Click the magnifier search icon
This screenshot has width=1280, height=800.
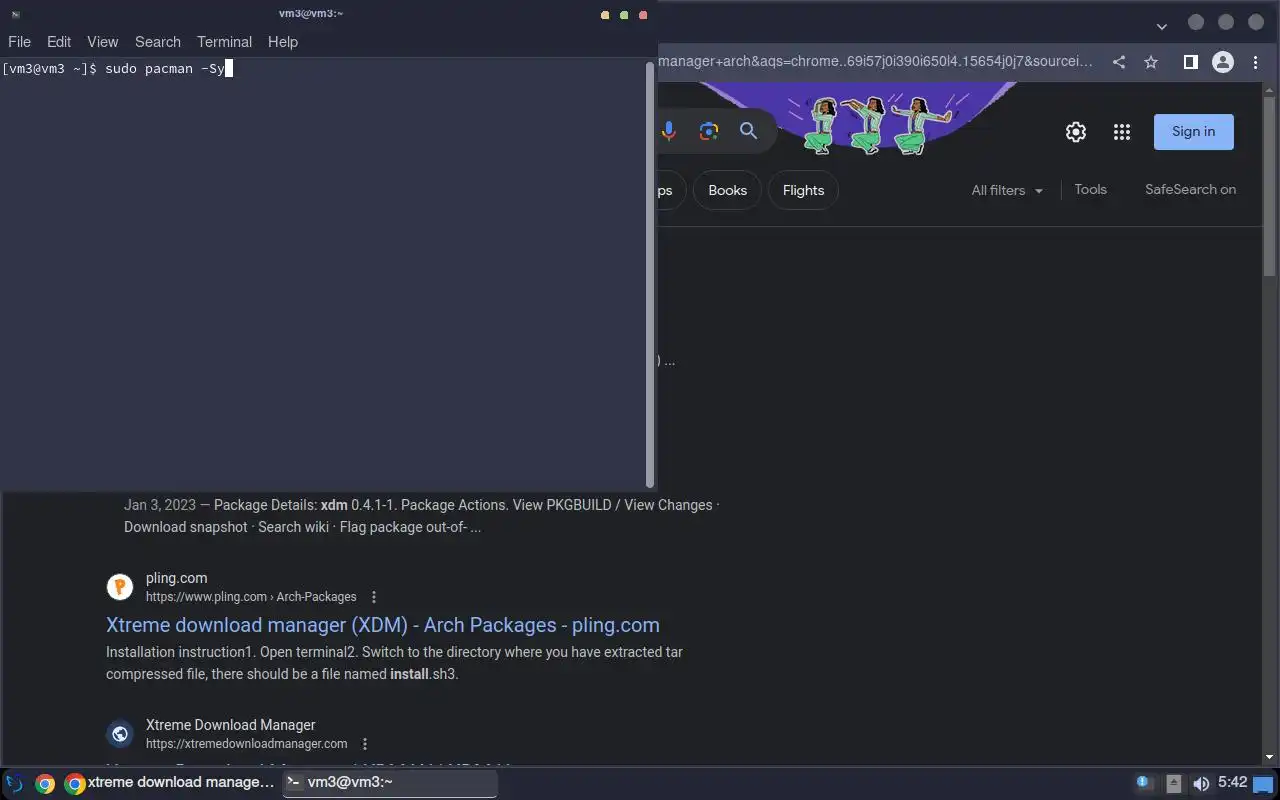[748, 131]
